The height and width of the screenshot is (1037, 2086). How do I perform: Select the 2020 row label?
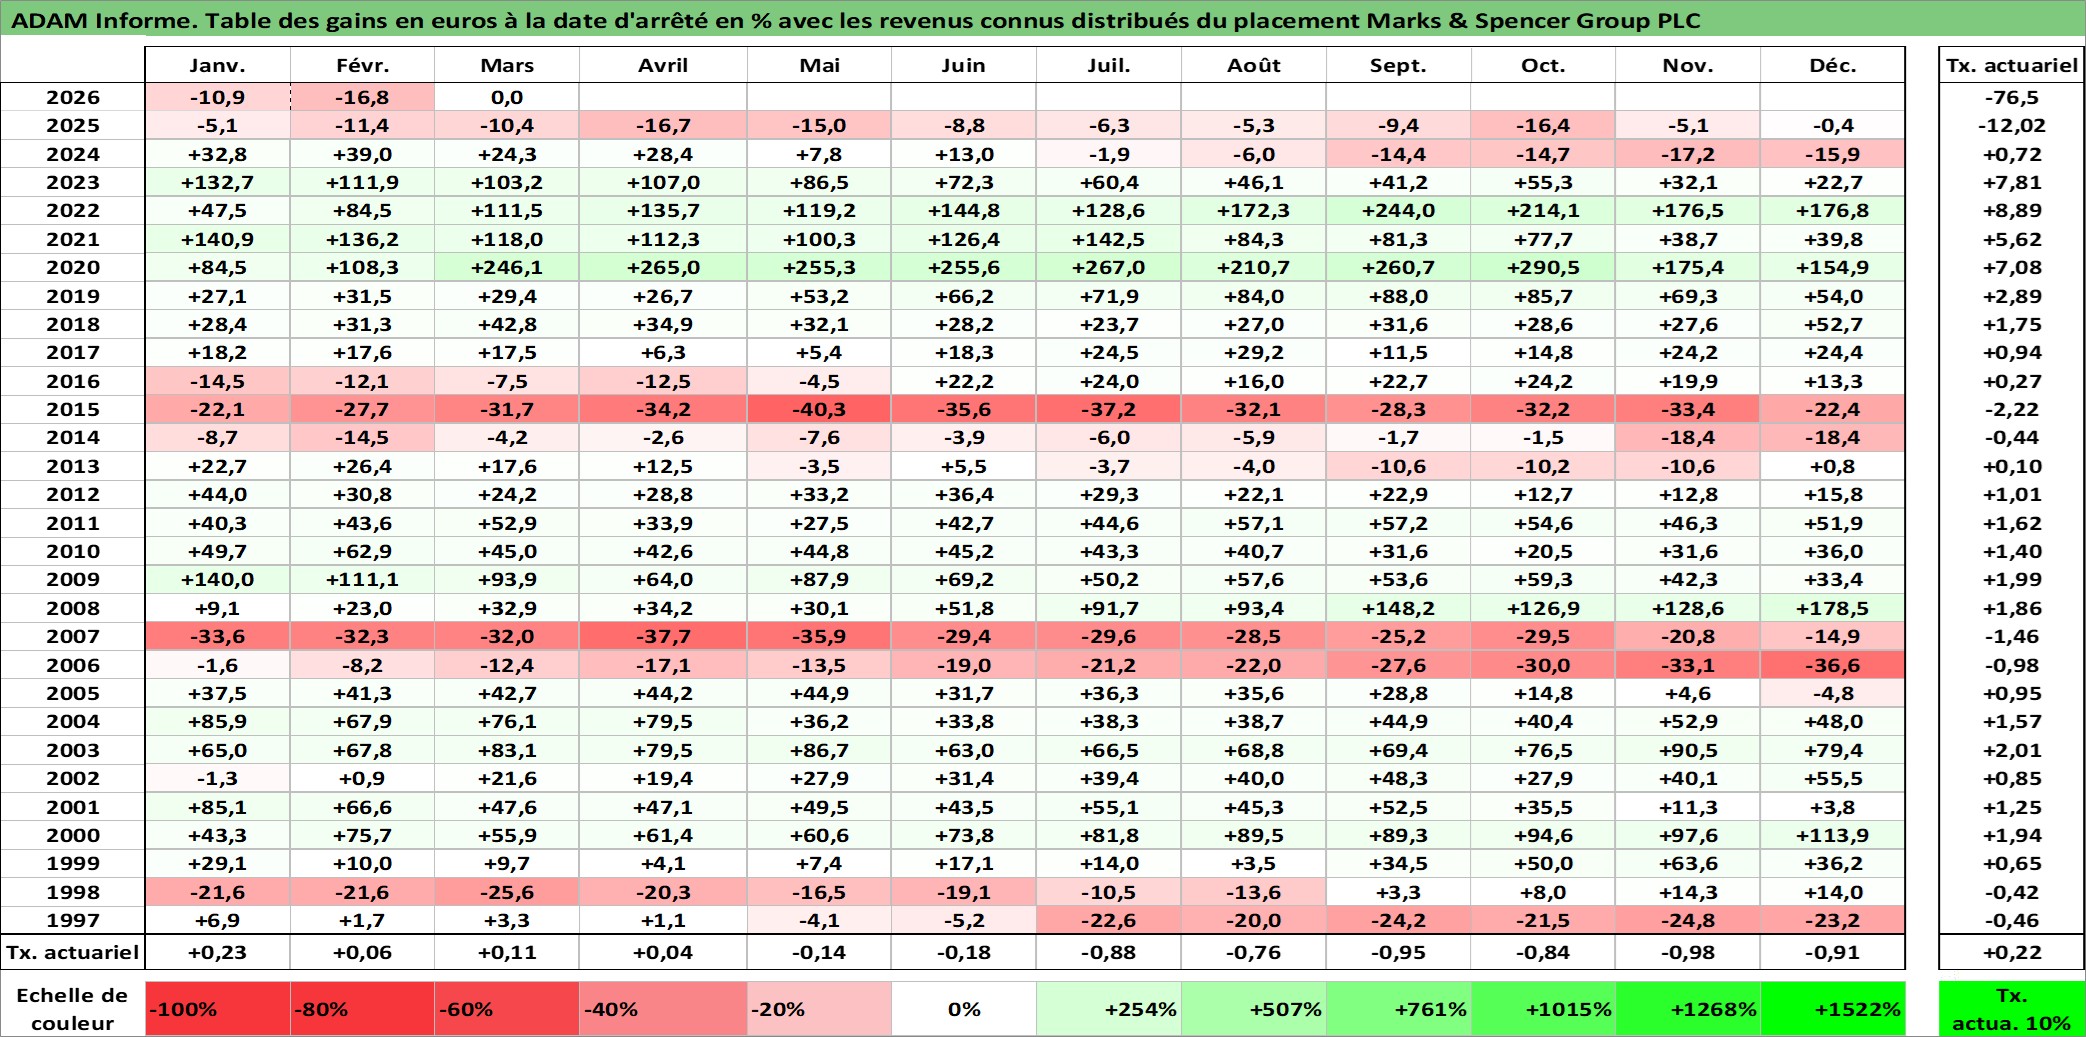tap(73, 267)
